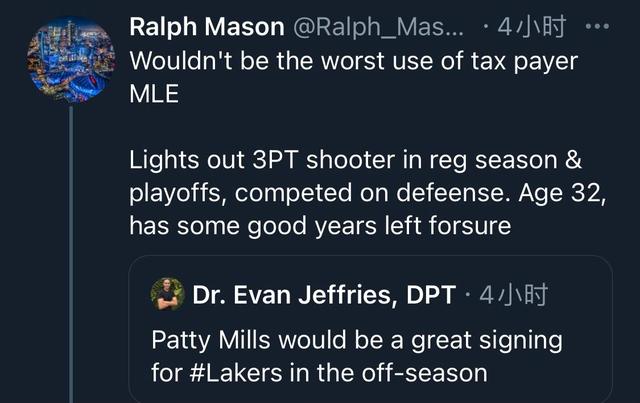Click the word "MLE" in the tweet
Viewport: 640px width, 403px height.
[154, 93]
